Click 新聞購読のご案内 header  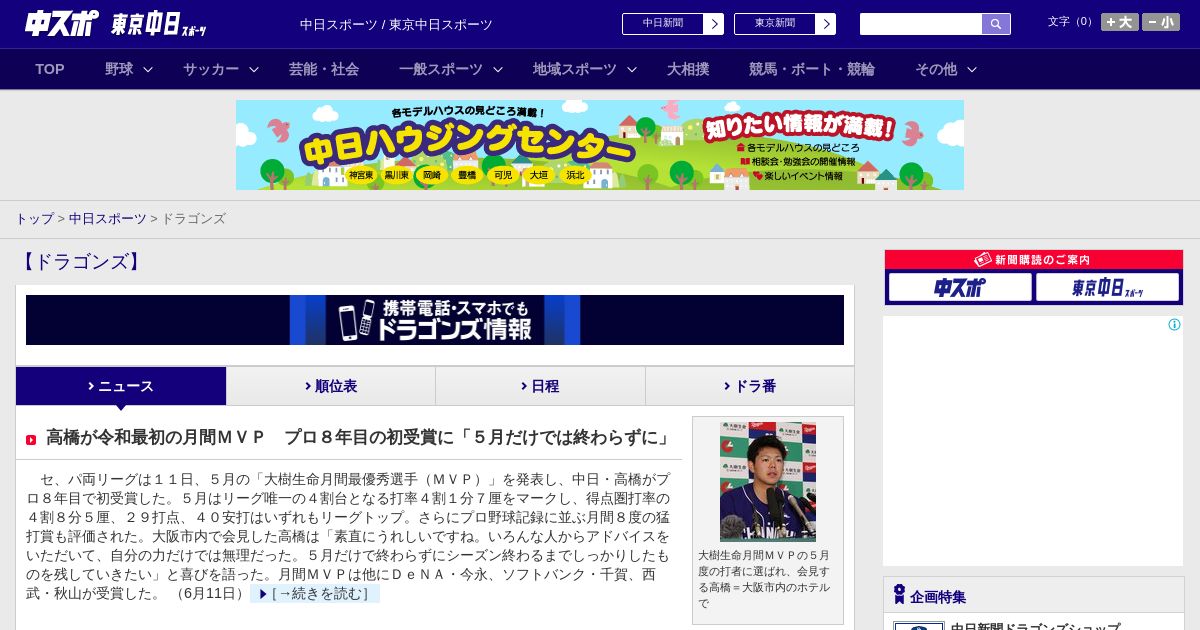pyautogui.click(x=1034, y=260)
